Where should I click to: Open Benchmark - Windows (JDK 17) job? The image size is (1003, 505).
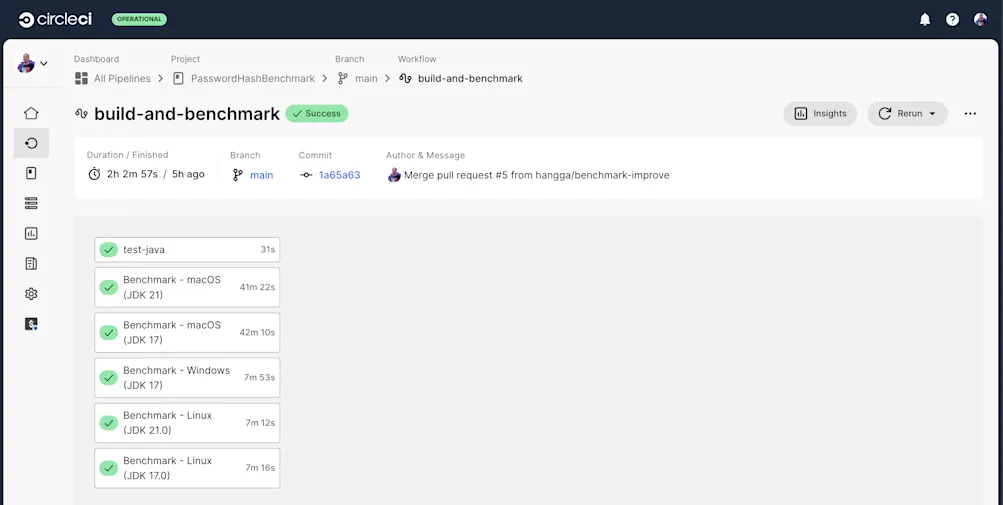[x=187, y=378]
